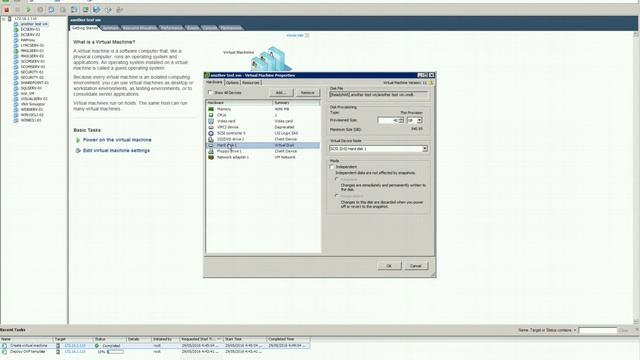Select the SCSI controller 0 icon
This screenshot has width=640, height=360.
pos(211,133)
